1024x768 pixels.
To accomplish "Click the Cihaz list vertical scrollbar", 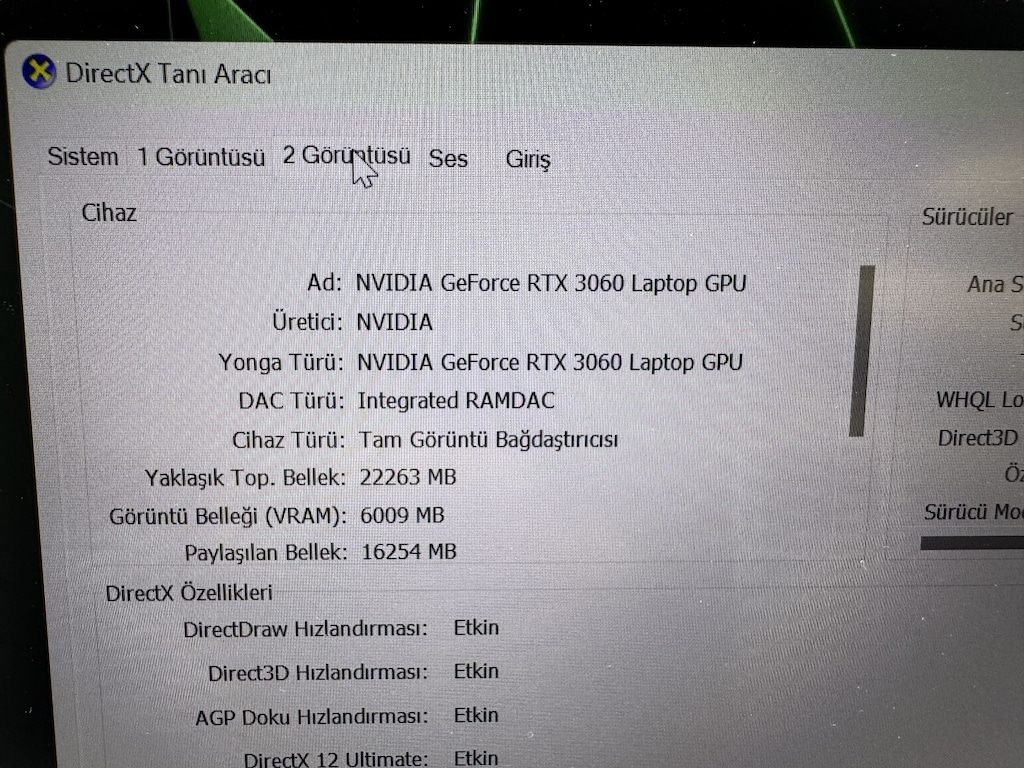I will (x=862, y=351).
